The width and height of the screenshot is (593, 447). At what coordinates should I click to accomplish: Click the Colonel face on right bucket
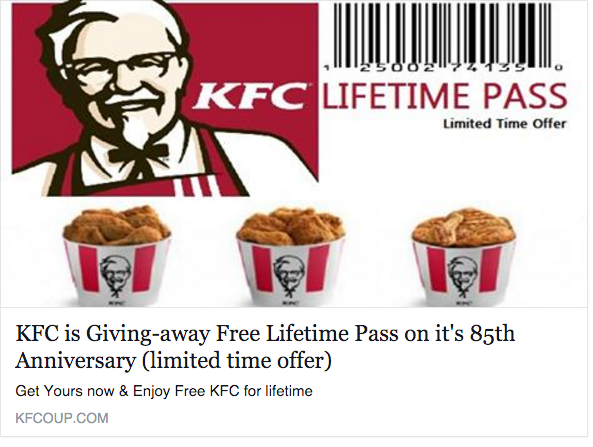[x=463, y=276]
